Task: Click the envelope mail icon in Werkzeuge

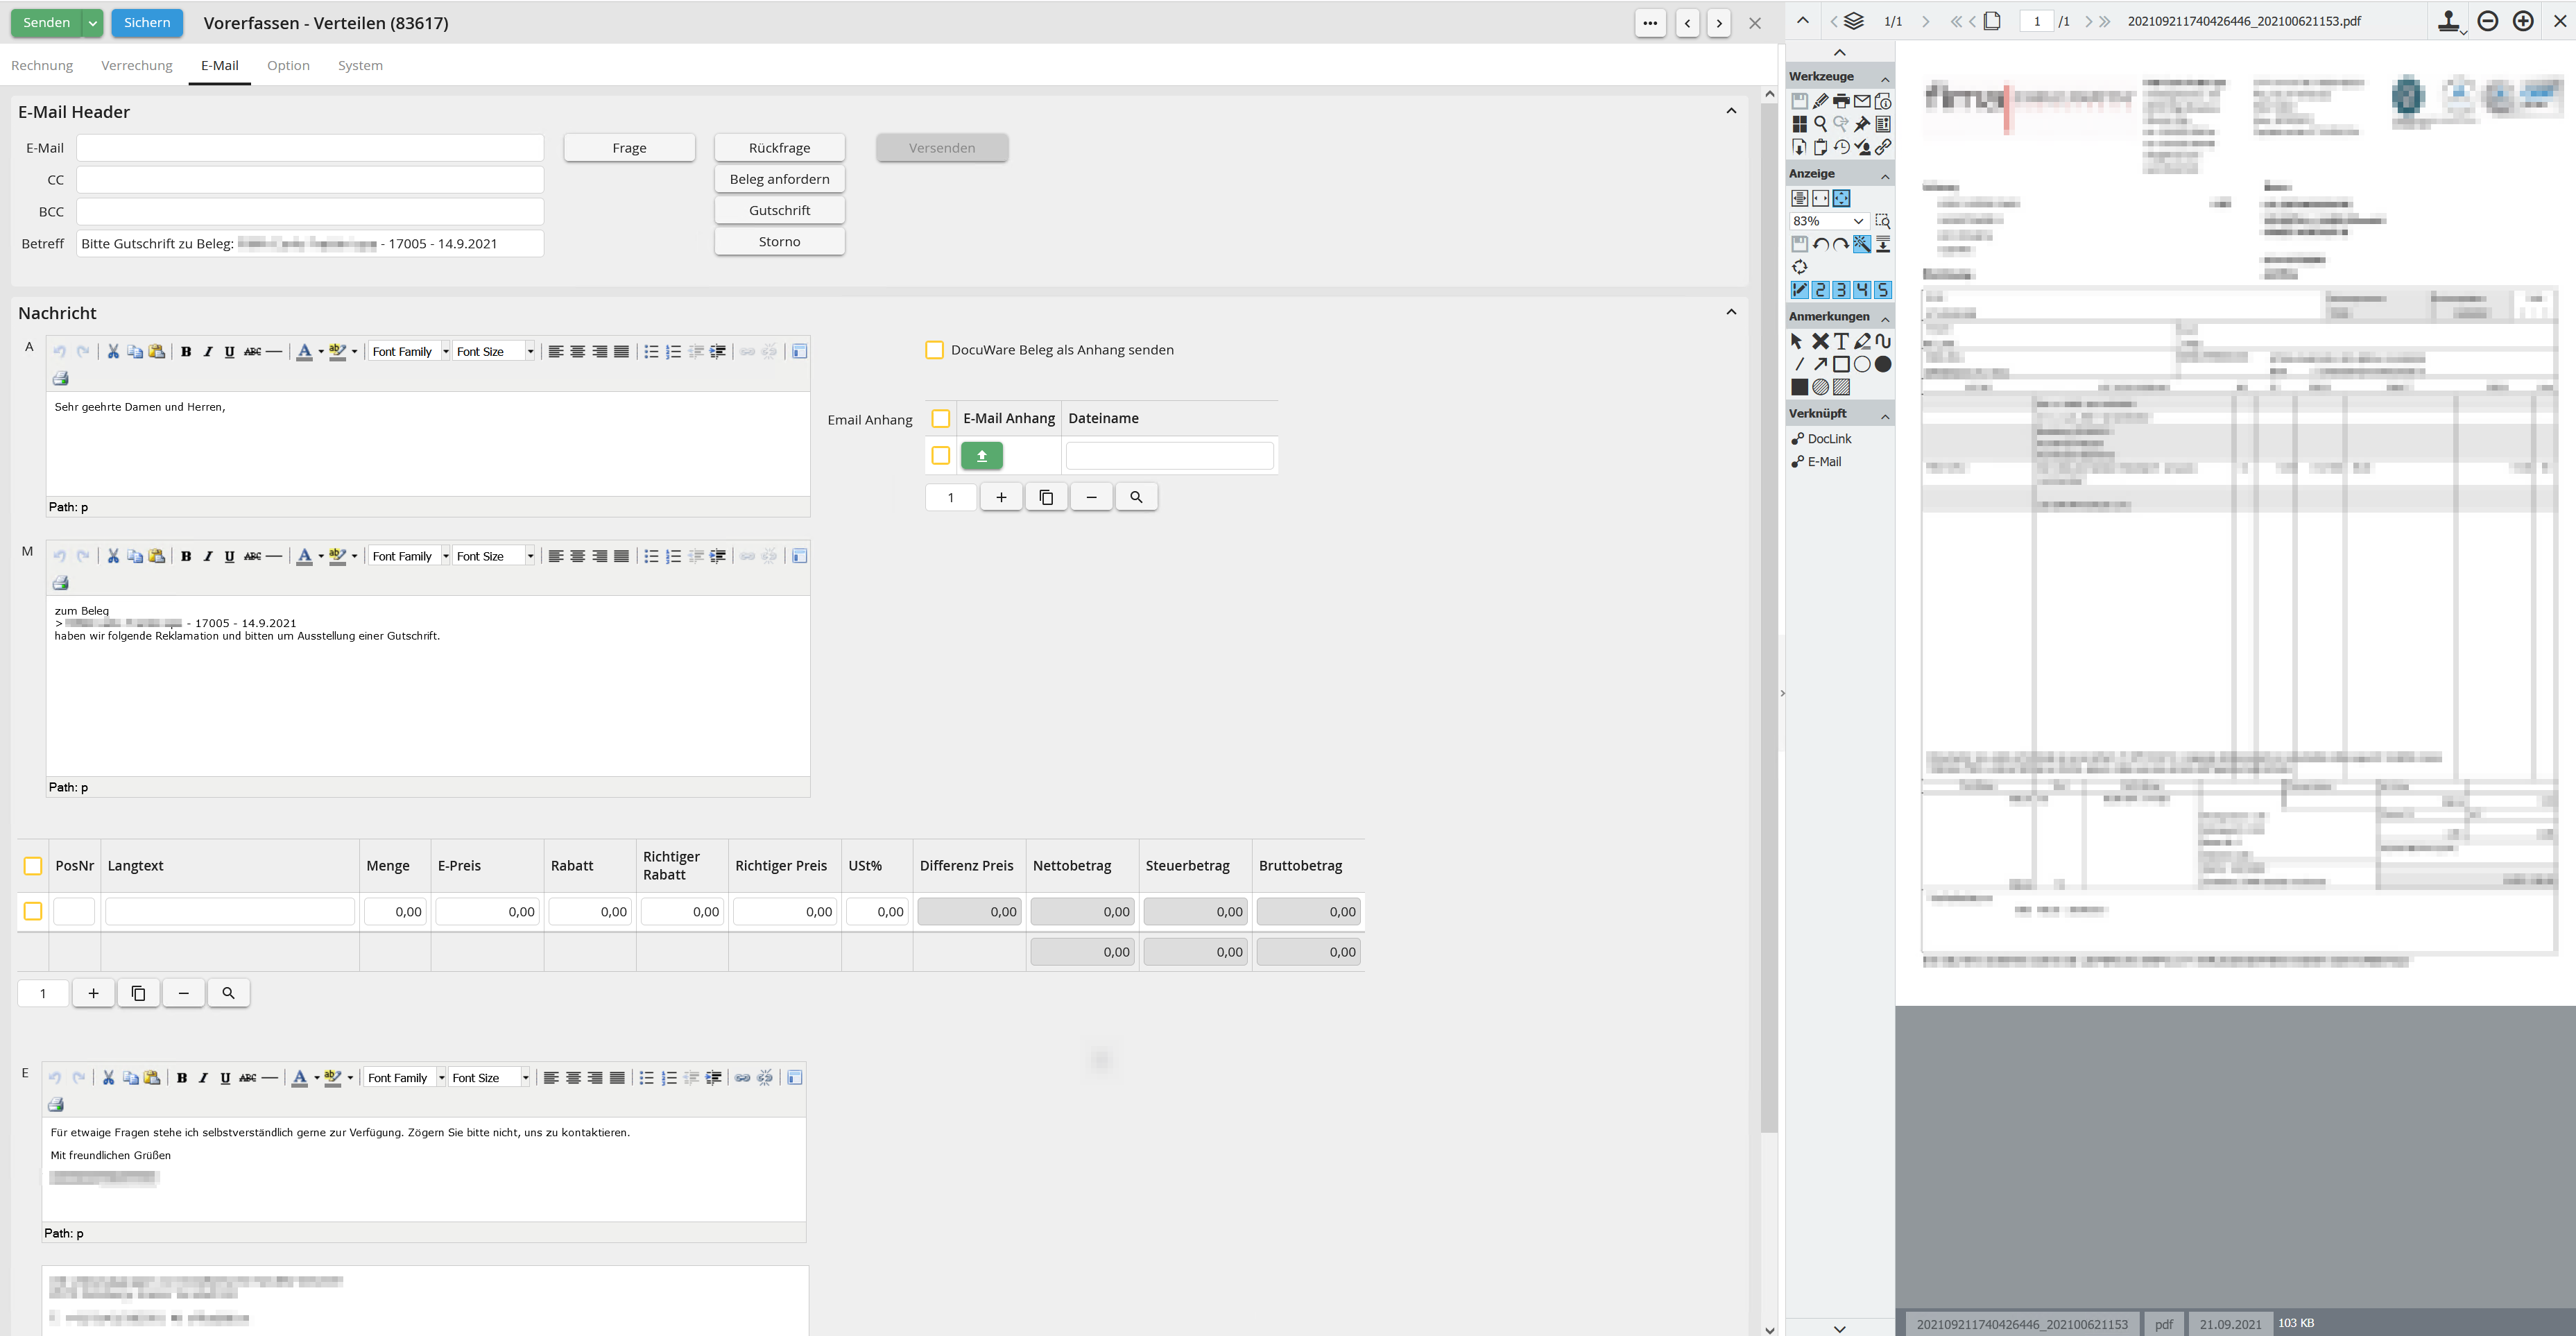Action: [x=1862, y=101]
